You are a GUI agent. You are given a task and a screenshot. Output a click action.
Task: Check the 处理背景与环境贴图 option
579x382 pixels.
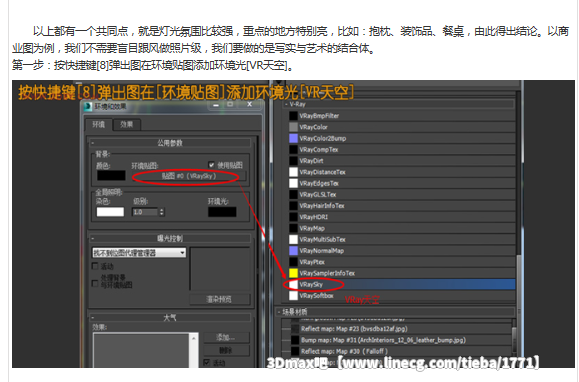pos(95,283)
